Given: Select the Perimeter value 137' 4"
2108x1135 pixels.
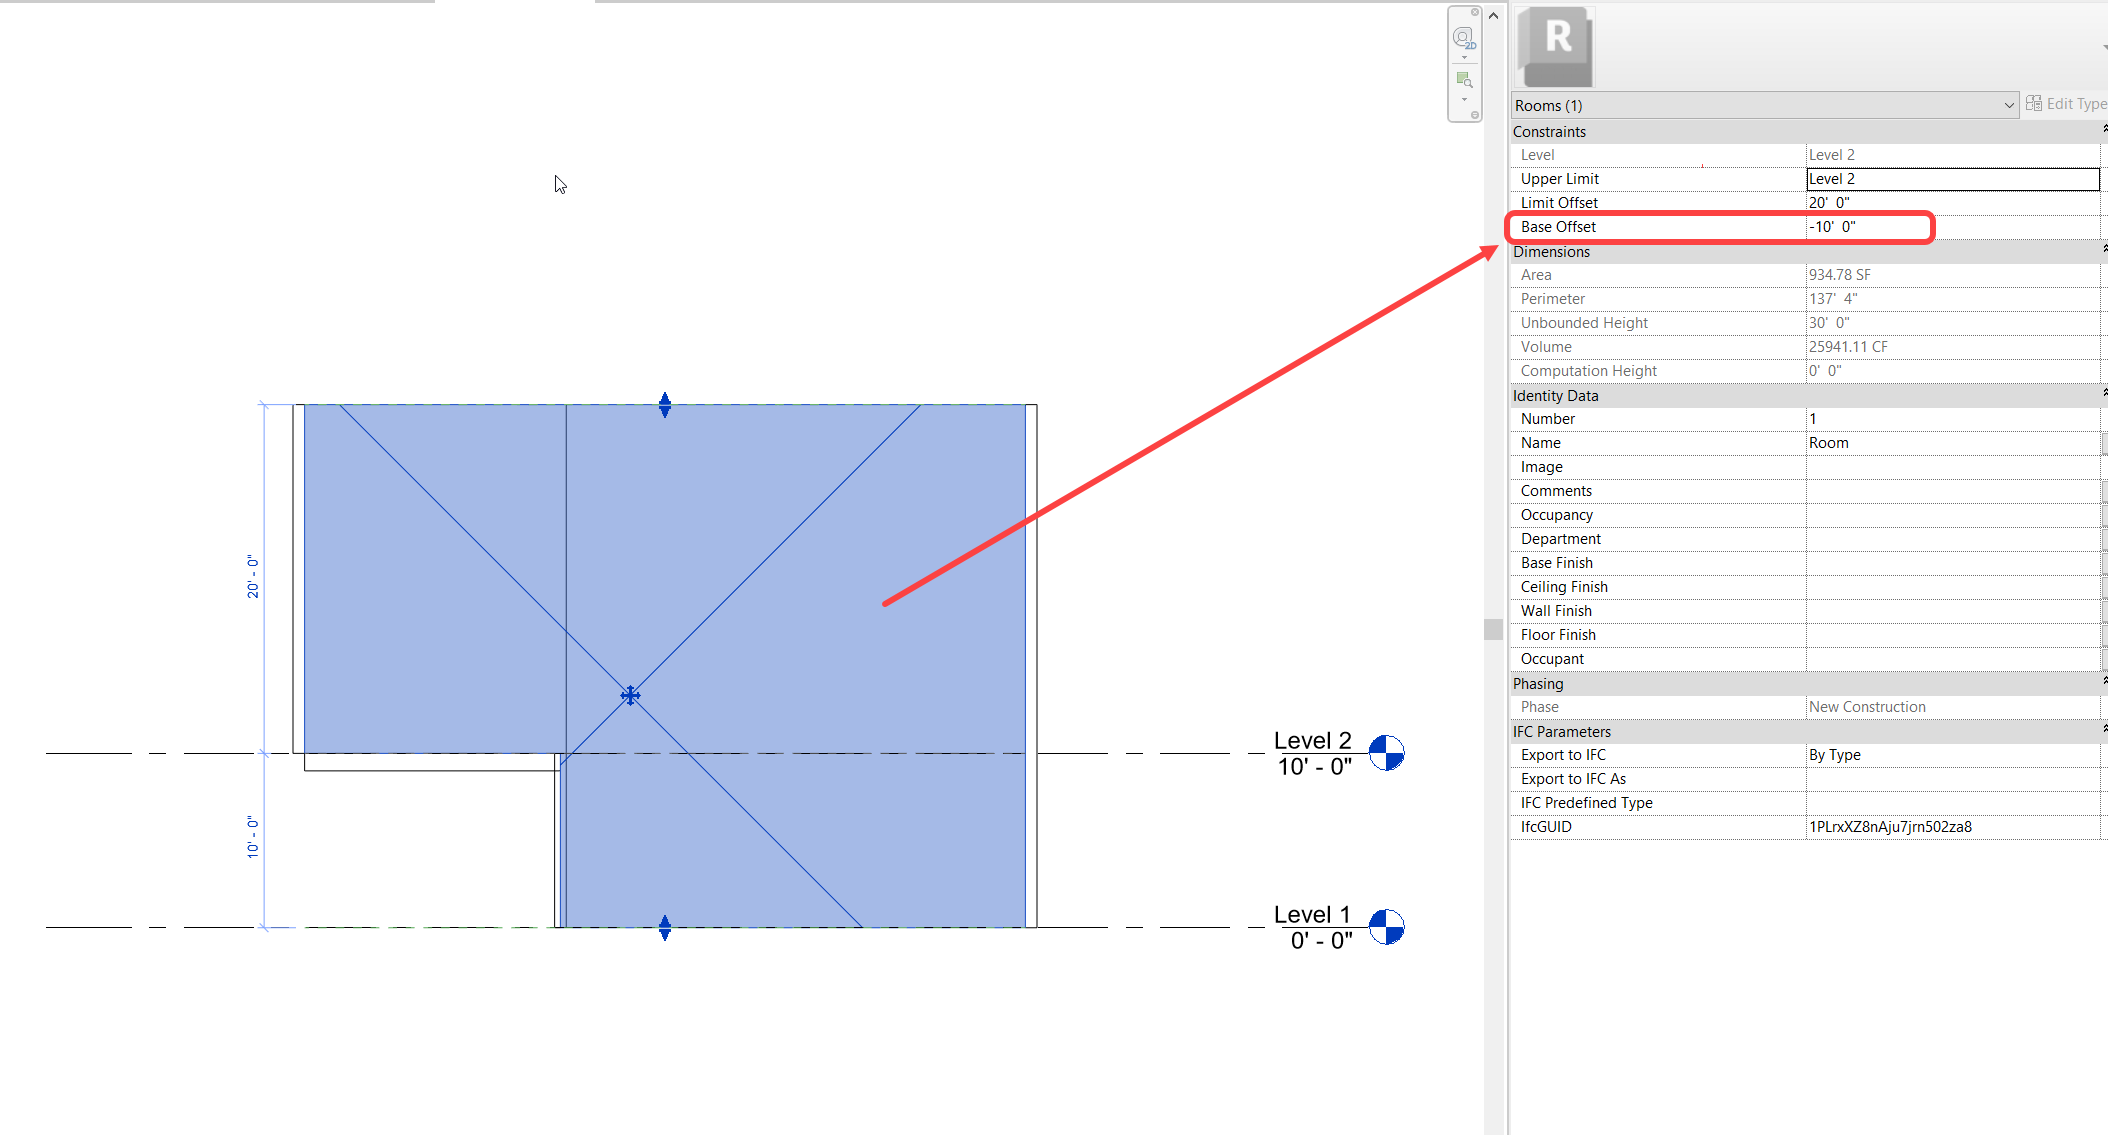Looking at the screenshot, I should (x=1833, y=299).
